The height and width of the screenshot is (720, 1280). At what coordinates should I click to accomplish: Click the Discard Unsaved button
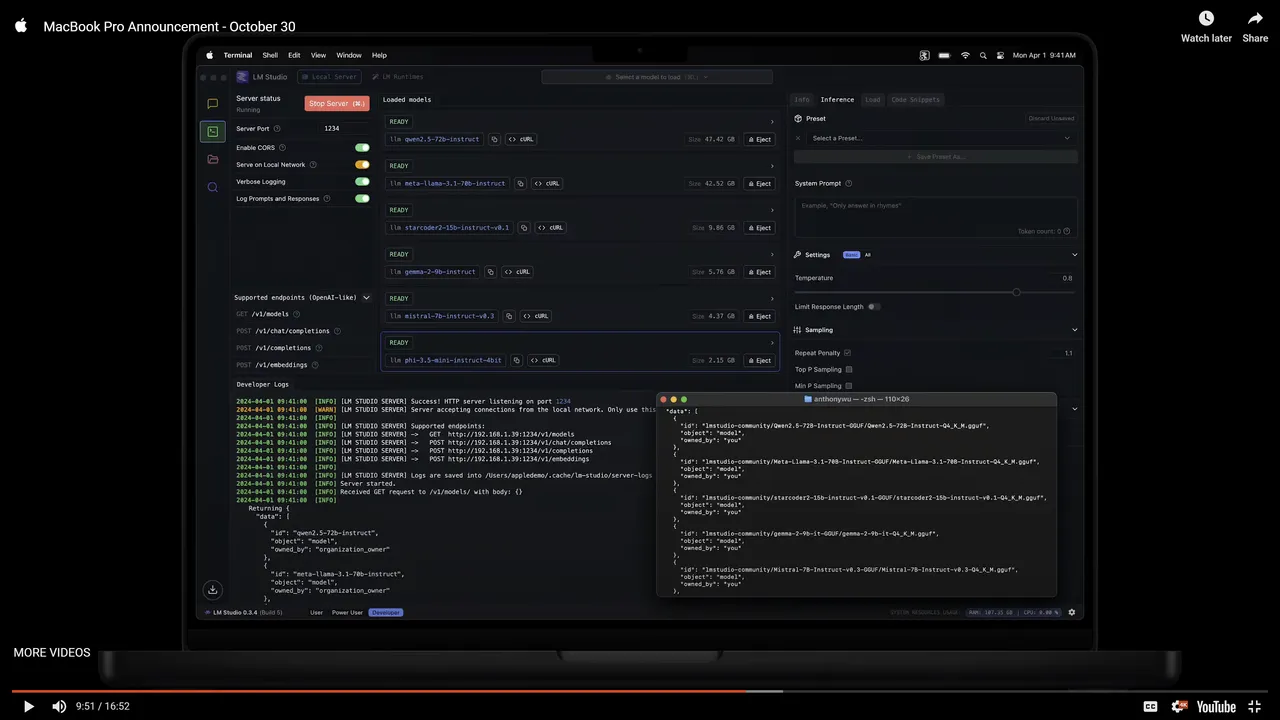pos(1051,118)
